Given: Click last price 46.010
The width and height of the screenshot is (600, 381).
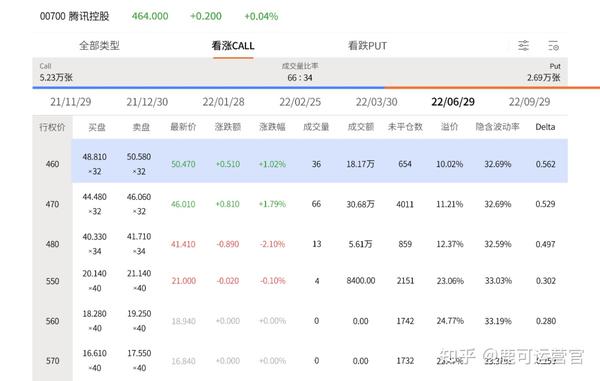Looking at the screenshot, I should coord(183,204).
